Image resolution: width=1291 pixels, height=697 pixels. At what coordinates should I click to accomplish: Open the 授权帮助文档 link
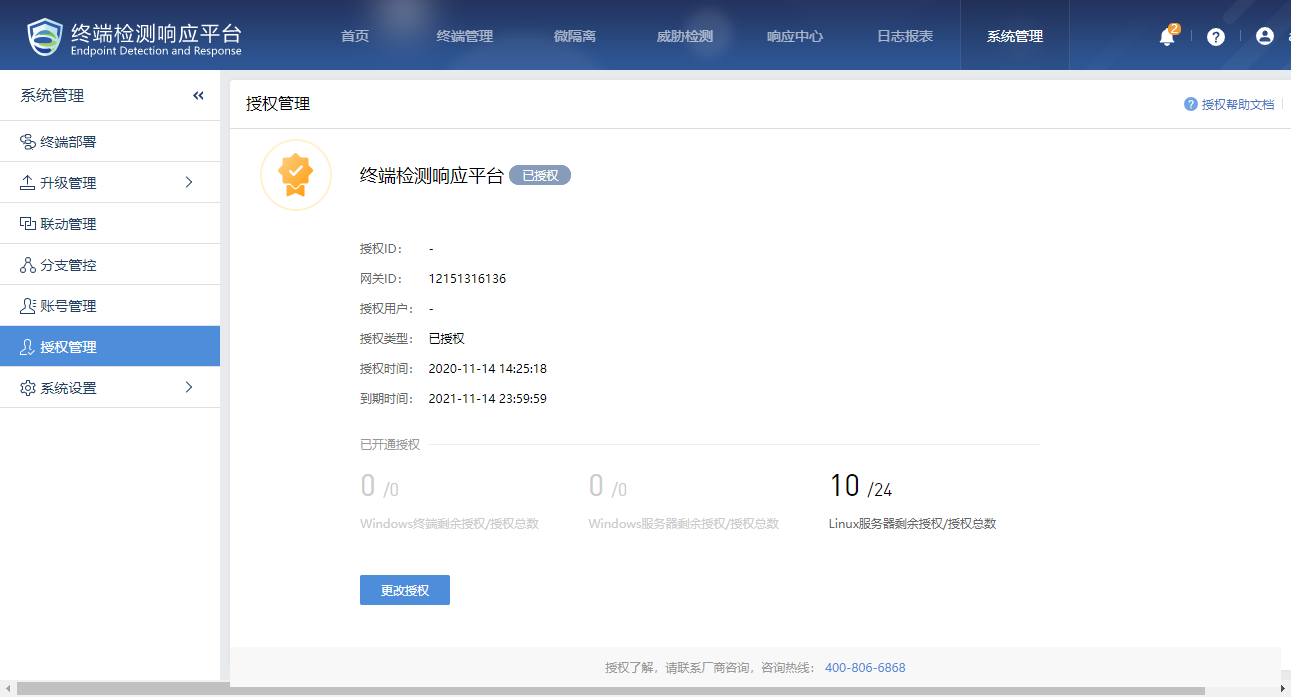pyautogui.click(x=1237, y=104)
